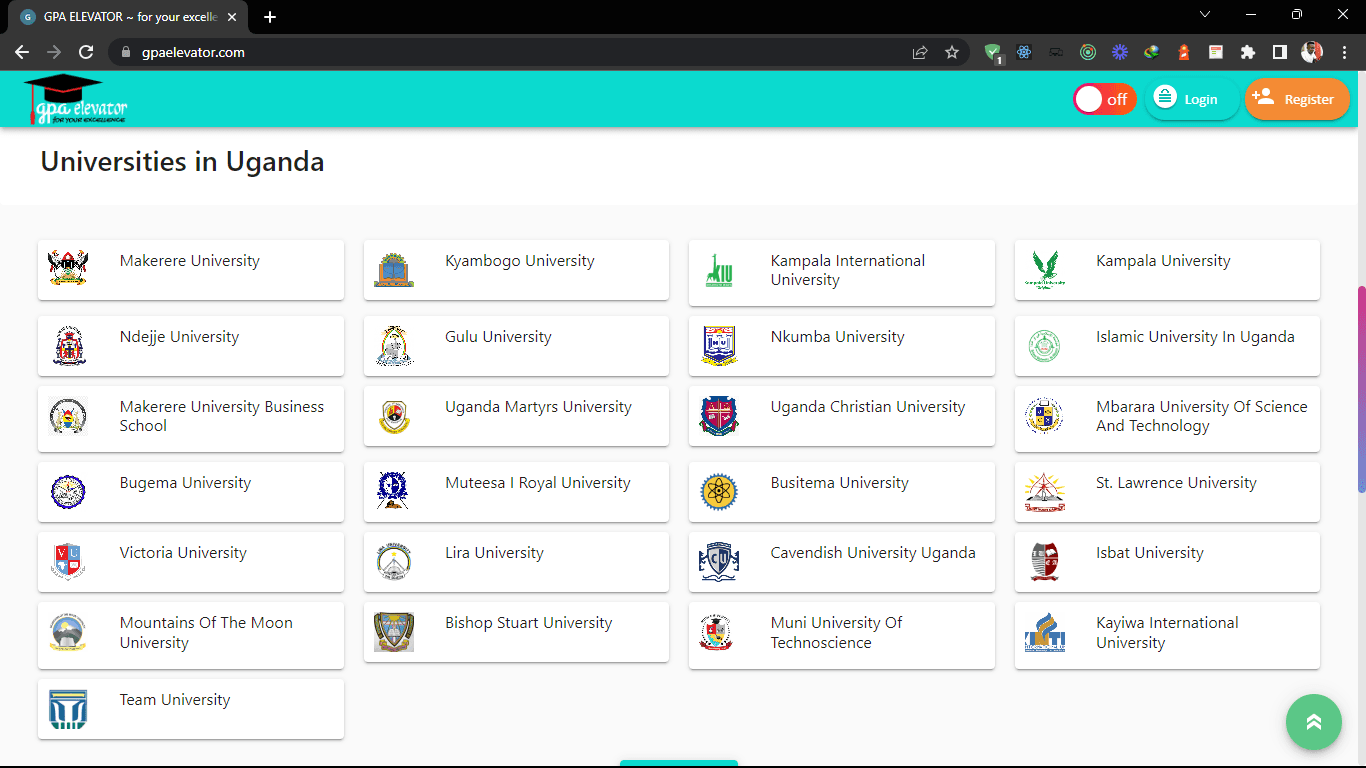
Task: Click the scroll-to-top double chevron button
Action: click(x=1313, y=722)
